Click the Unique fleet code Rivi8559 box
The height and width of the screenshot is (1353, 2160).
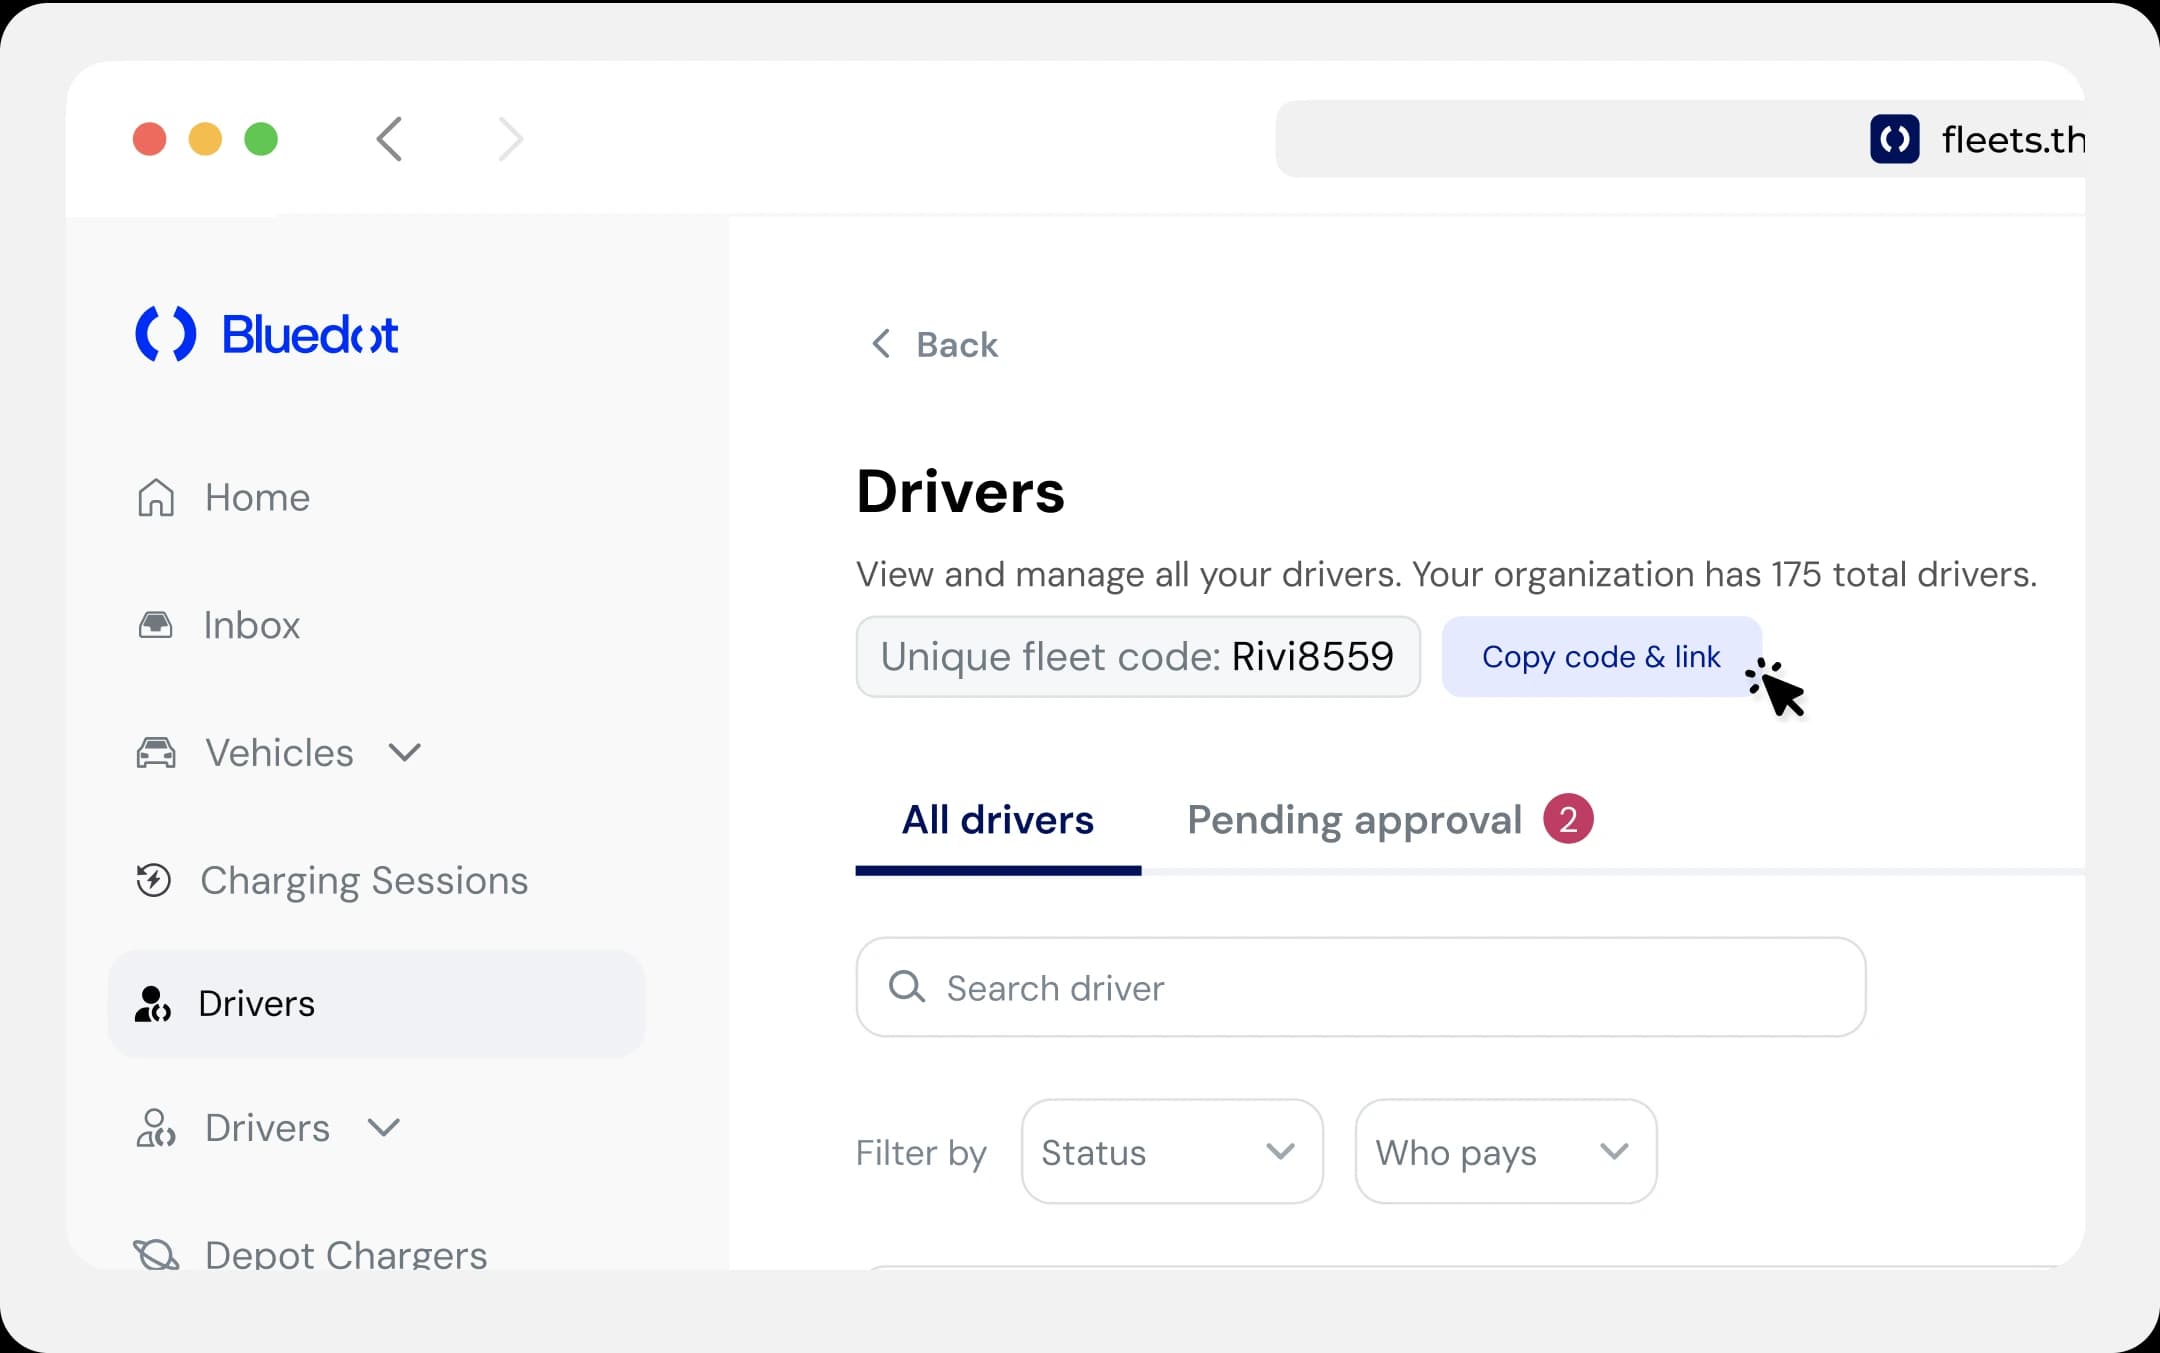click(x=1138, y=656)
